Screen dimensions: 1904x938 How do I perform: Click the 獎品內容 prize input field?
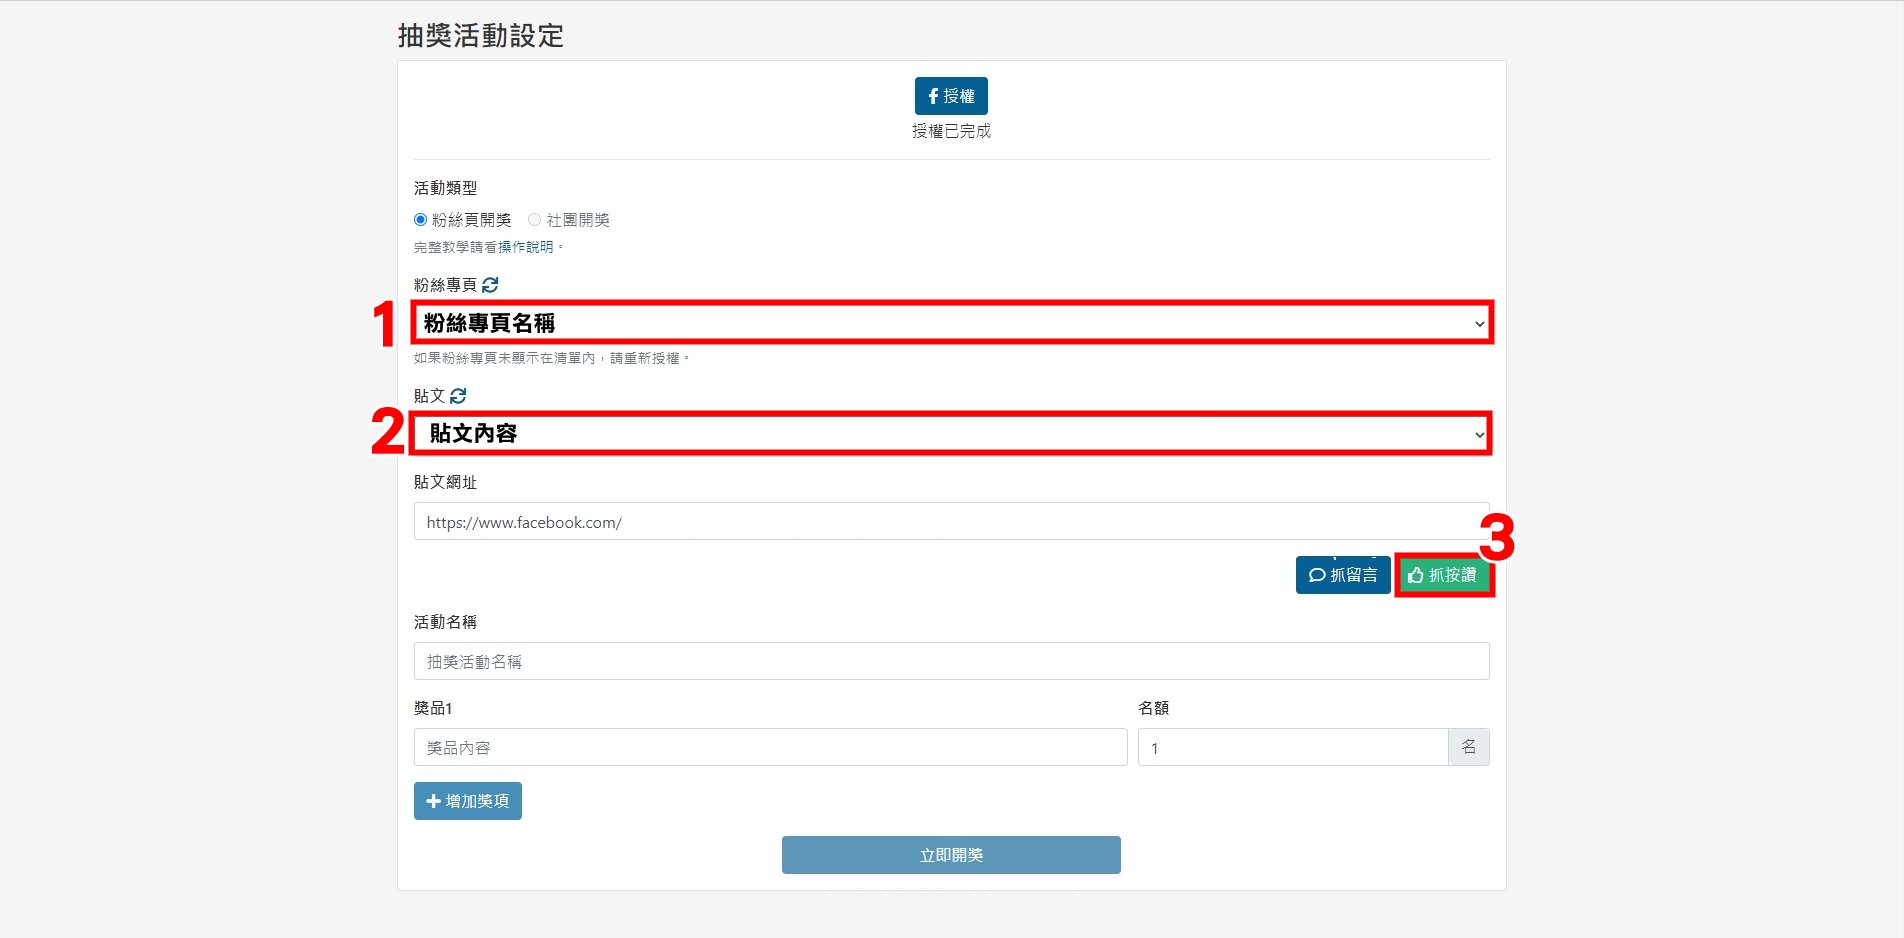pos(771,747)
